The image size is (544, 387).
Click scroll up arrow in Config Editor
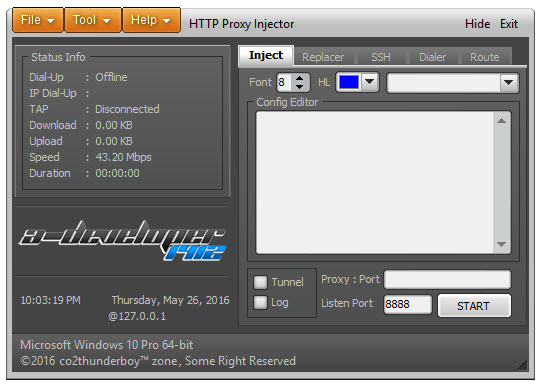pyautogui.click(x=501, y=121)
